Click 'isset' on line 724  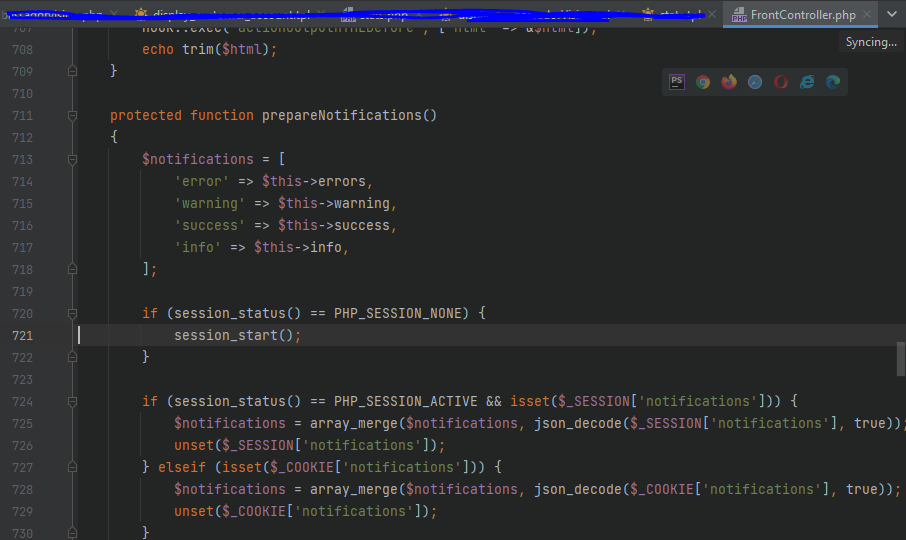[530, 401]
